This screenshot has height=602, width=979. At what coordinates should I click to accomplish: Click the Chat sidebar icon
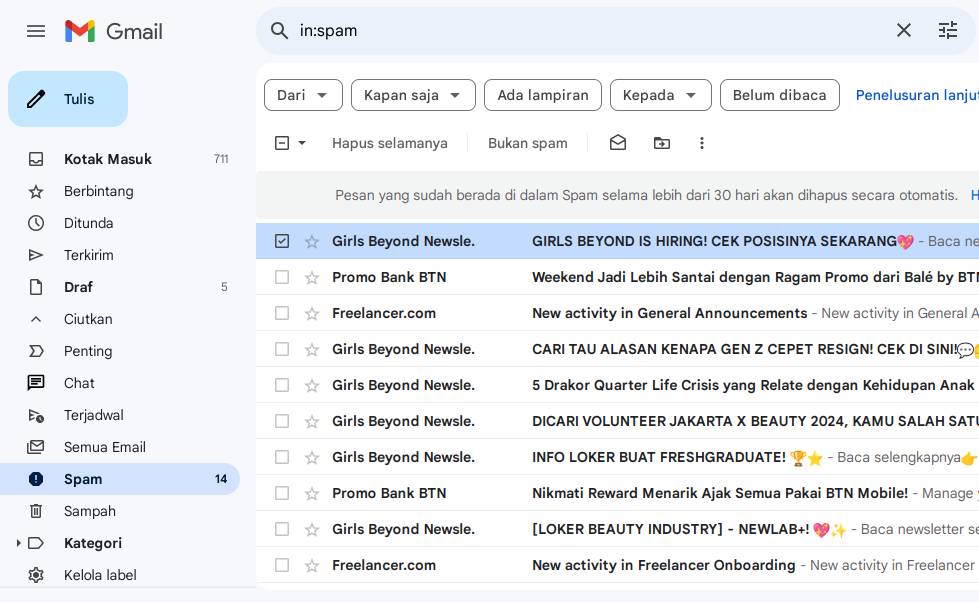coord(36,383)
